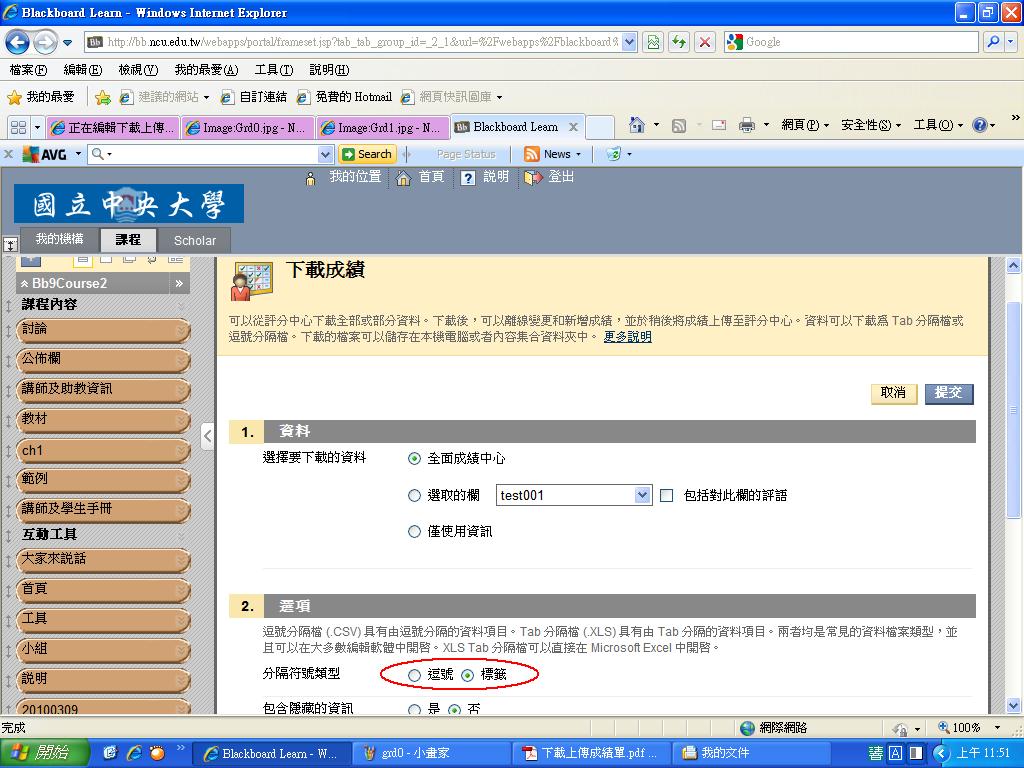This screenshot has width=1024, height=768.
Task: Open the favorites star icon
Action: pos(15,97)
